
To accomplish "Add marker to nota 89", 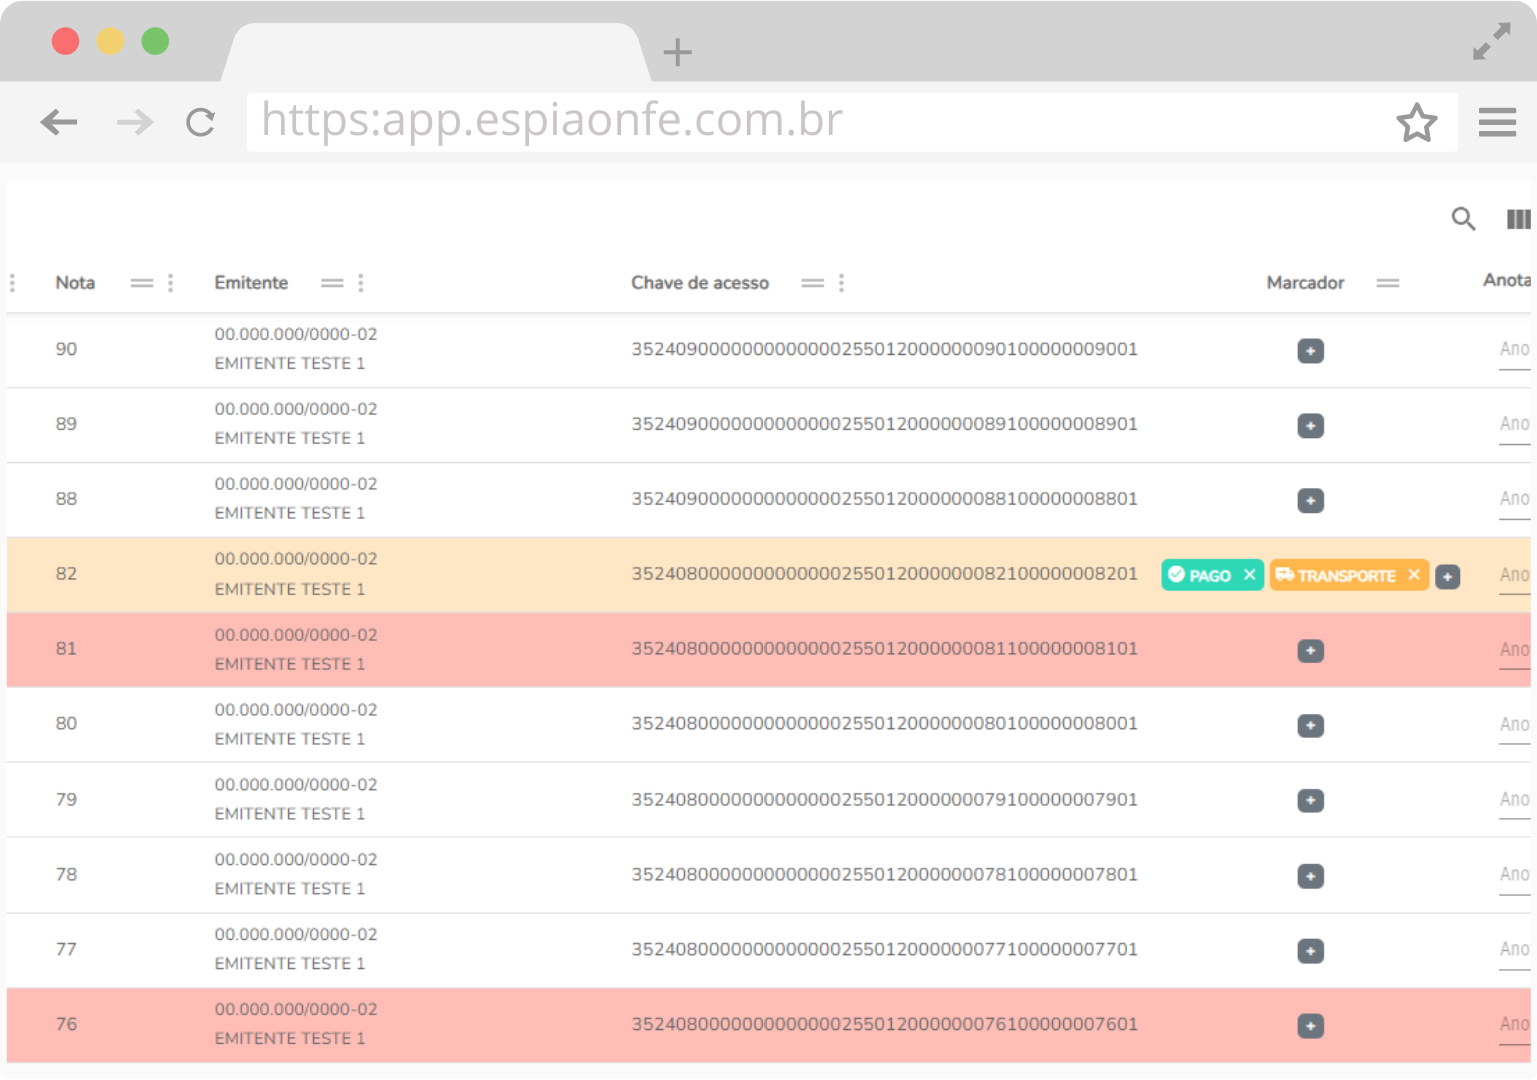I will click(x=1310, y=426).
